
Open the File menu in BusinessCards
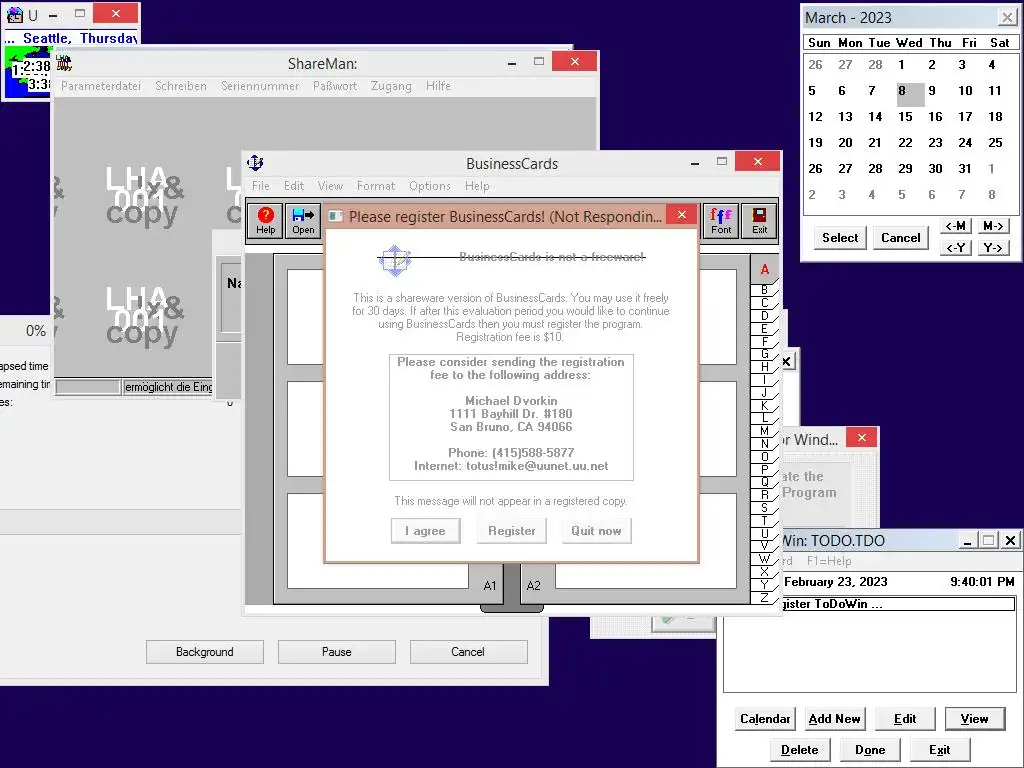pyautogui.click(x=261, y=185)
